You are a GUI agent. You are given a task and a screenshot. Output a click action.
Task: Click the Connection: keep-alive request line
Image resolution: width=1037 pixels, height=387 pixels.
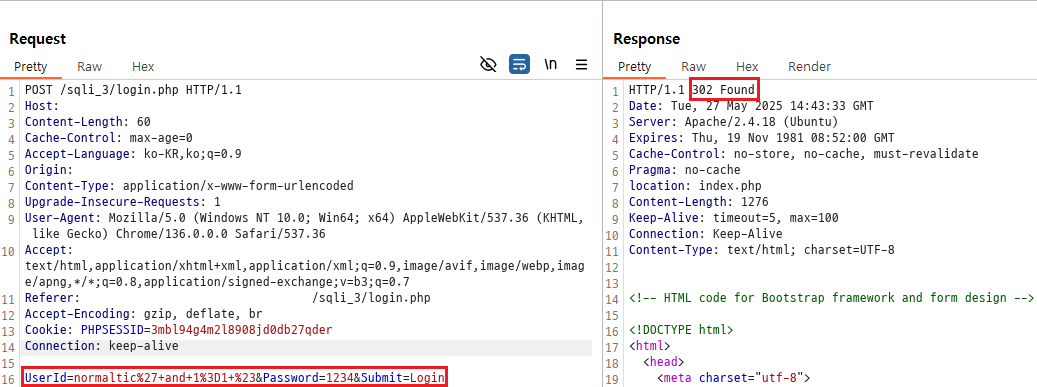(101, 346)
